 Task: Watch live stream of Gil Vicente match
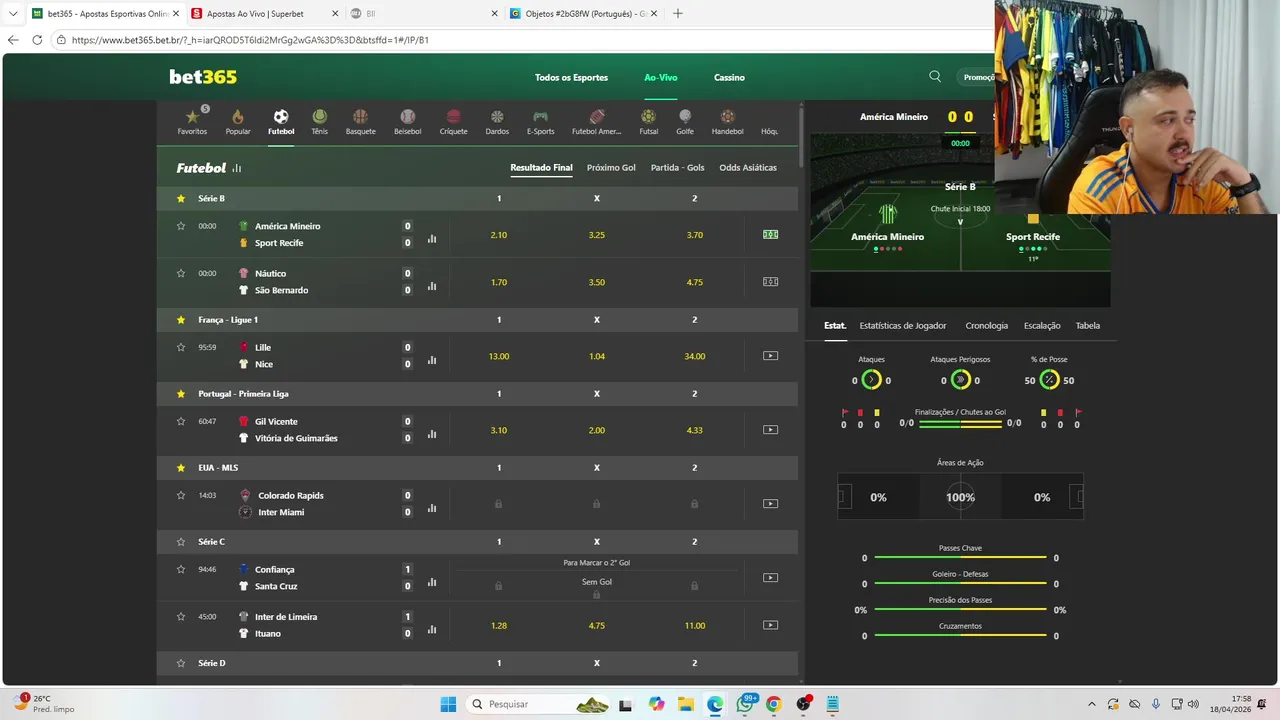(x=770, y=430)
